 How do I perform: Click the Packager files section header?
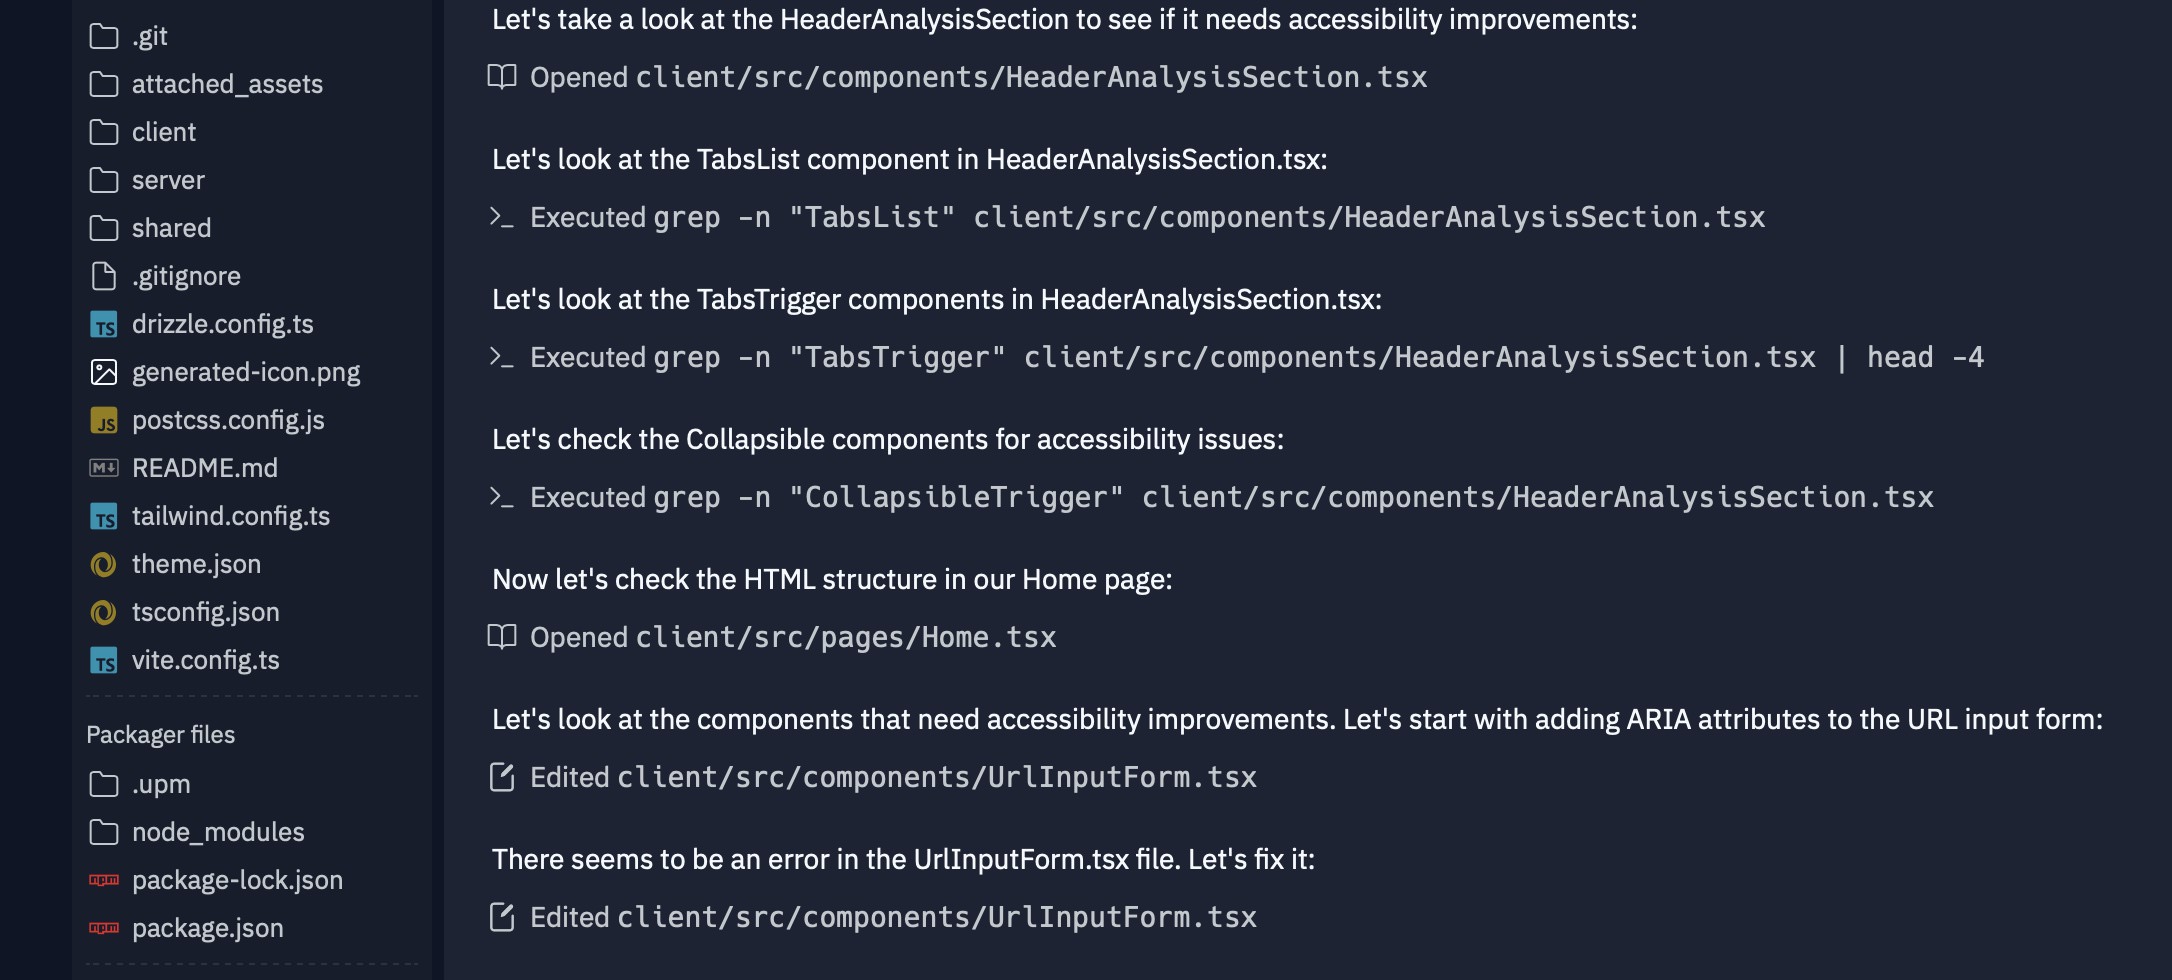pyautogui.click(x=161, y=735)
